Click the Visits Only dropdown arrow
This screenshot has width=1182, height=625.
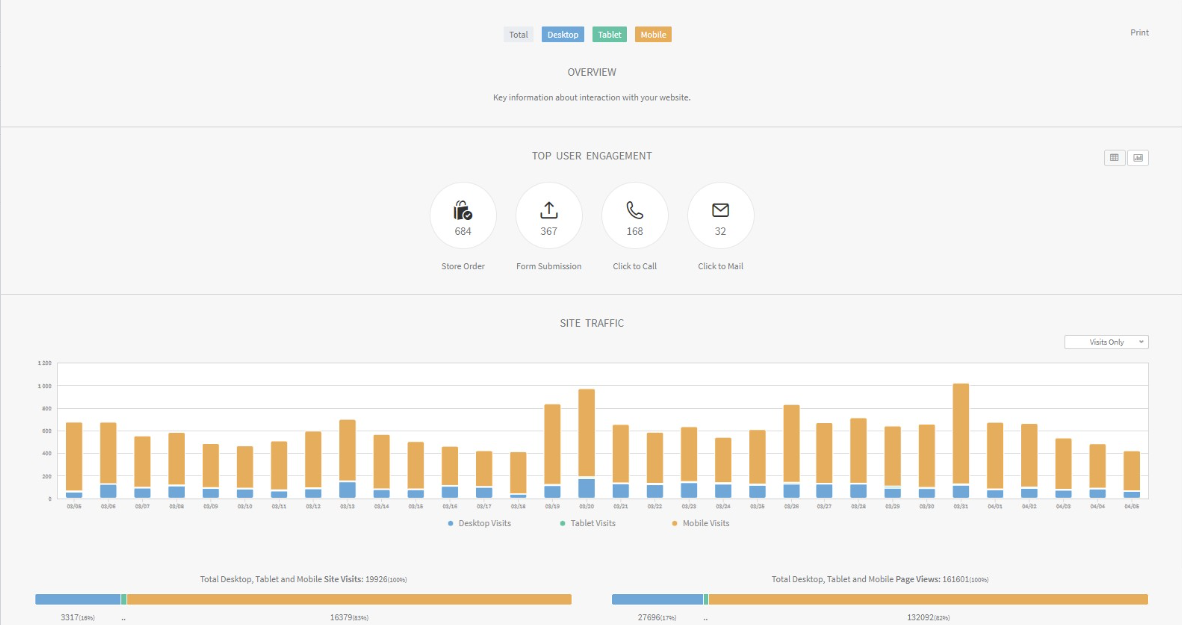[1141, 342]
